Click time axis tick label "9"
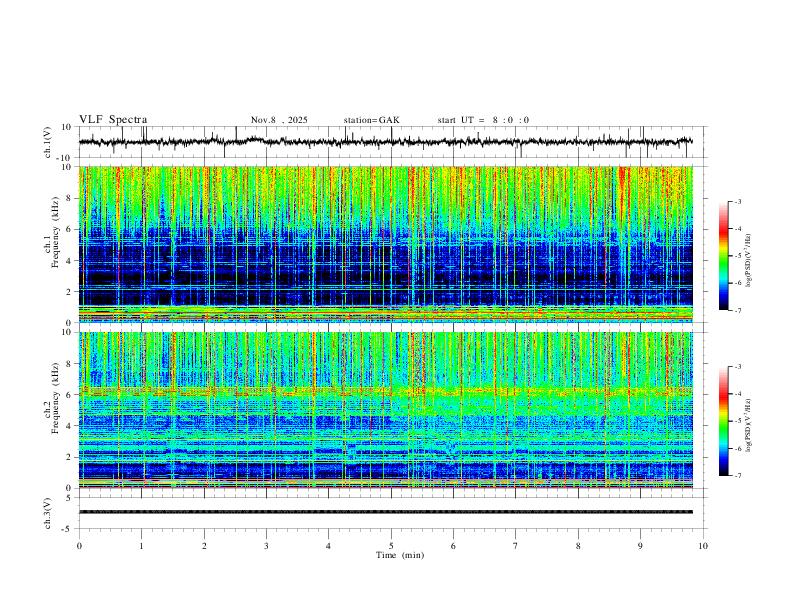Image resolution: width=792 pixels, height=612 pixels. click(640, 546)
